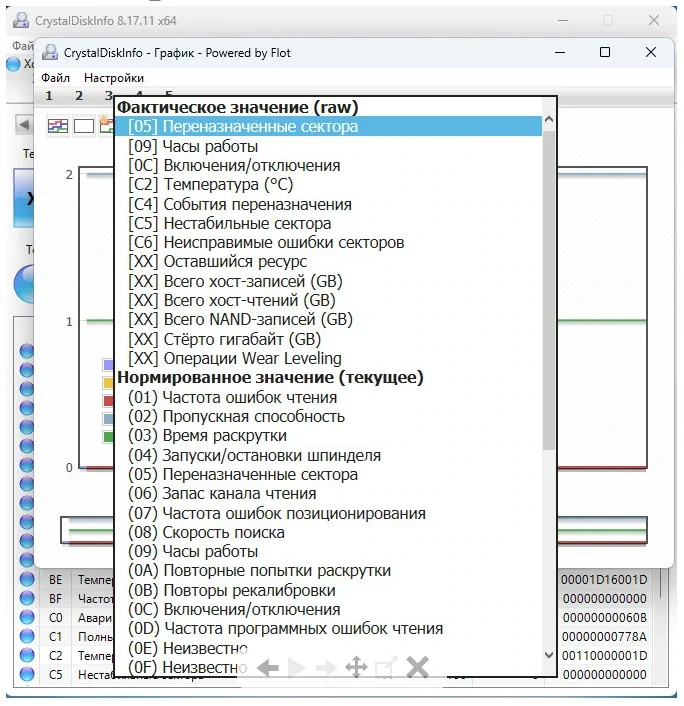Pick [C6] Неисправимые ошибки секторов
This screenshot has height=706, width=684.
click(328, 242)
